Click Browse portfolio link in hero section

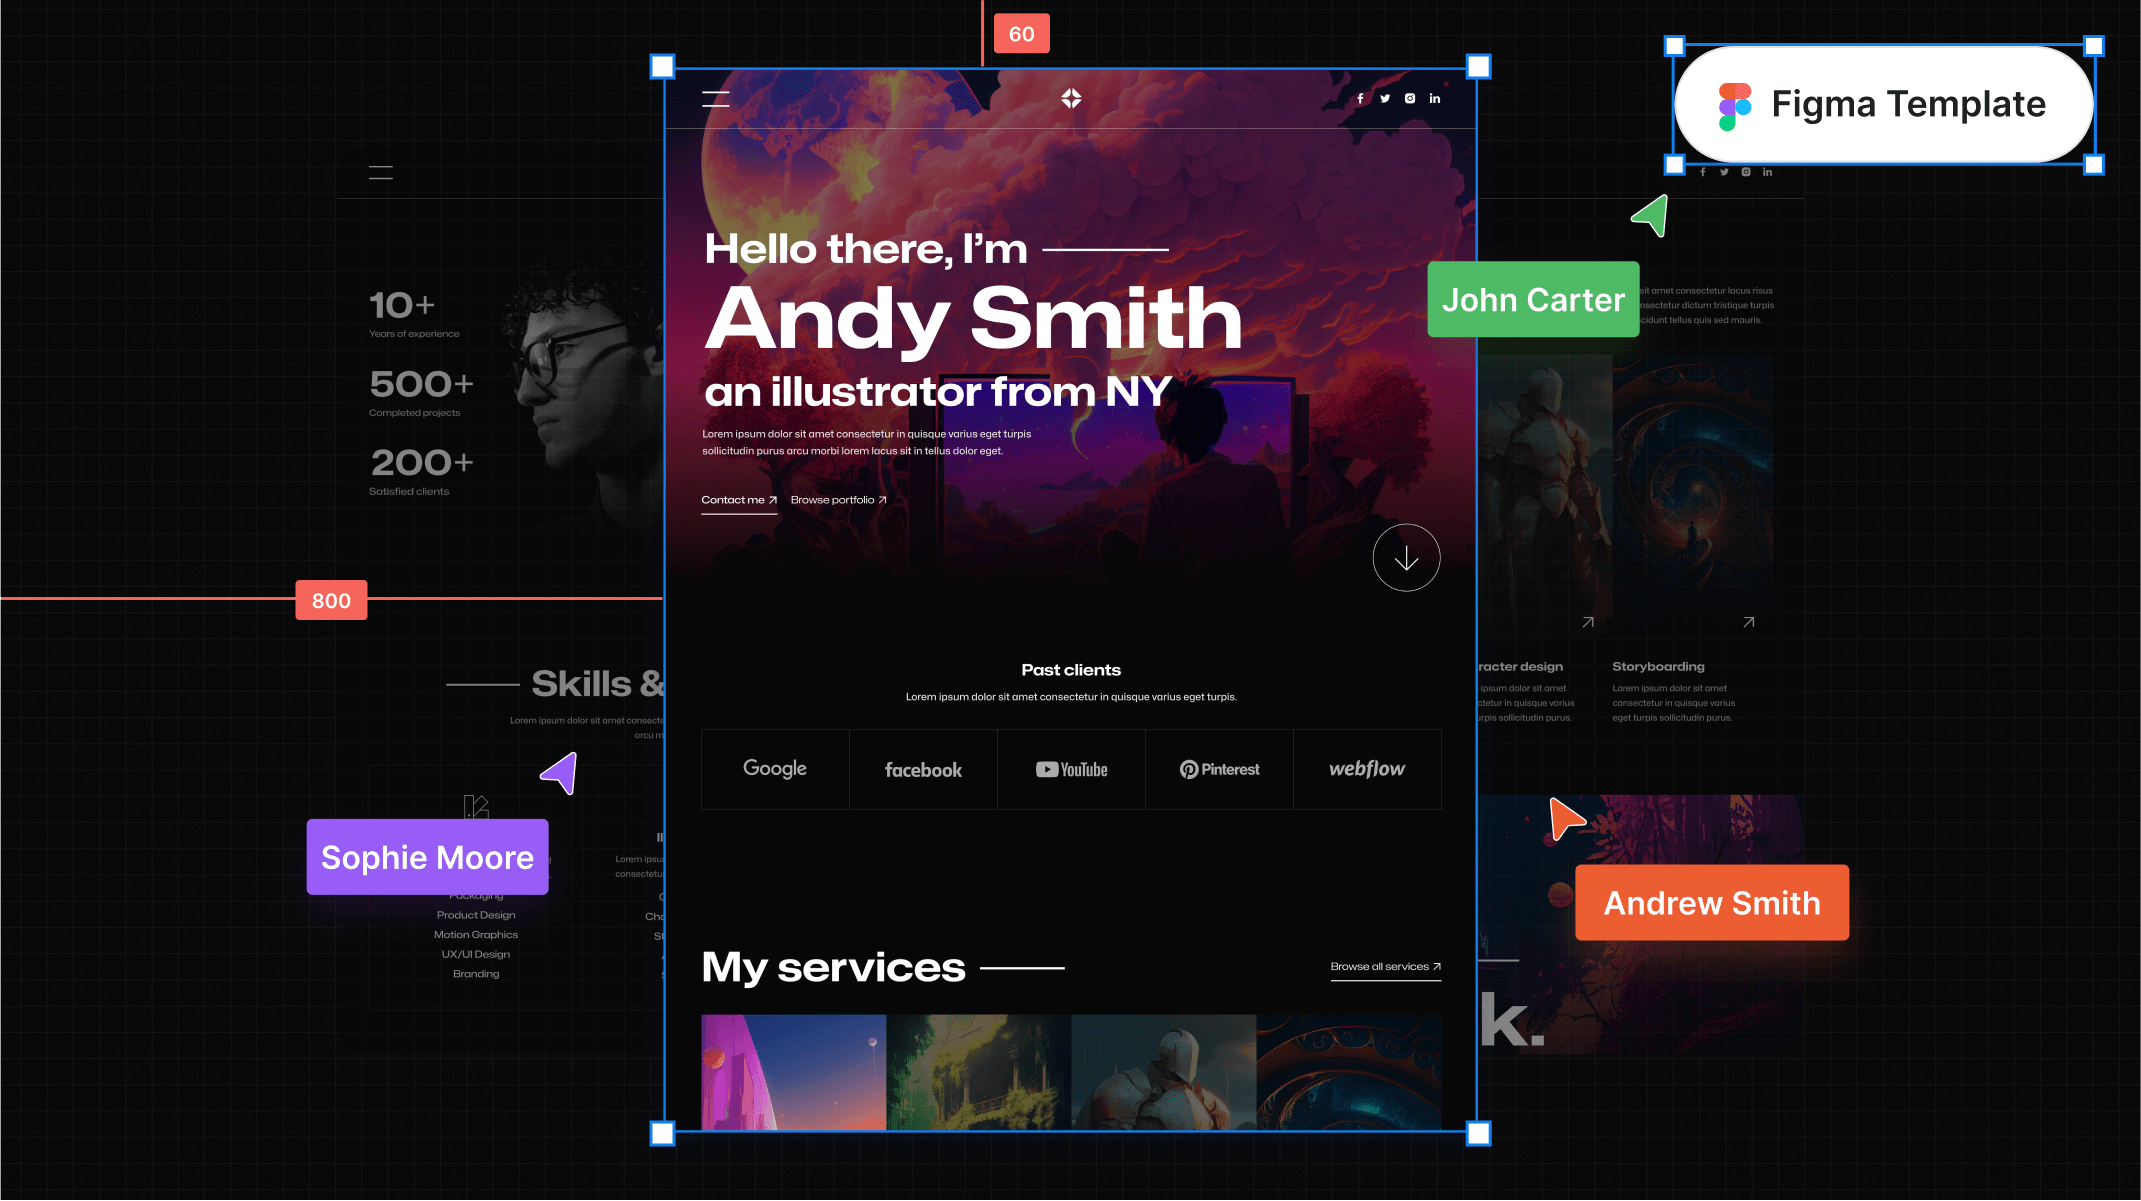click(838, 500)
